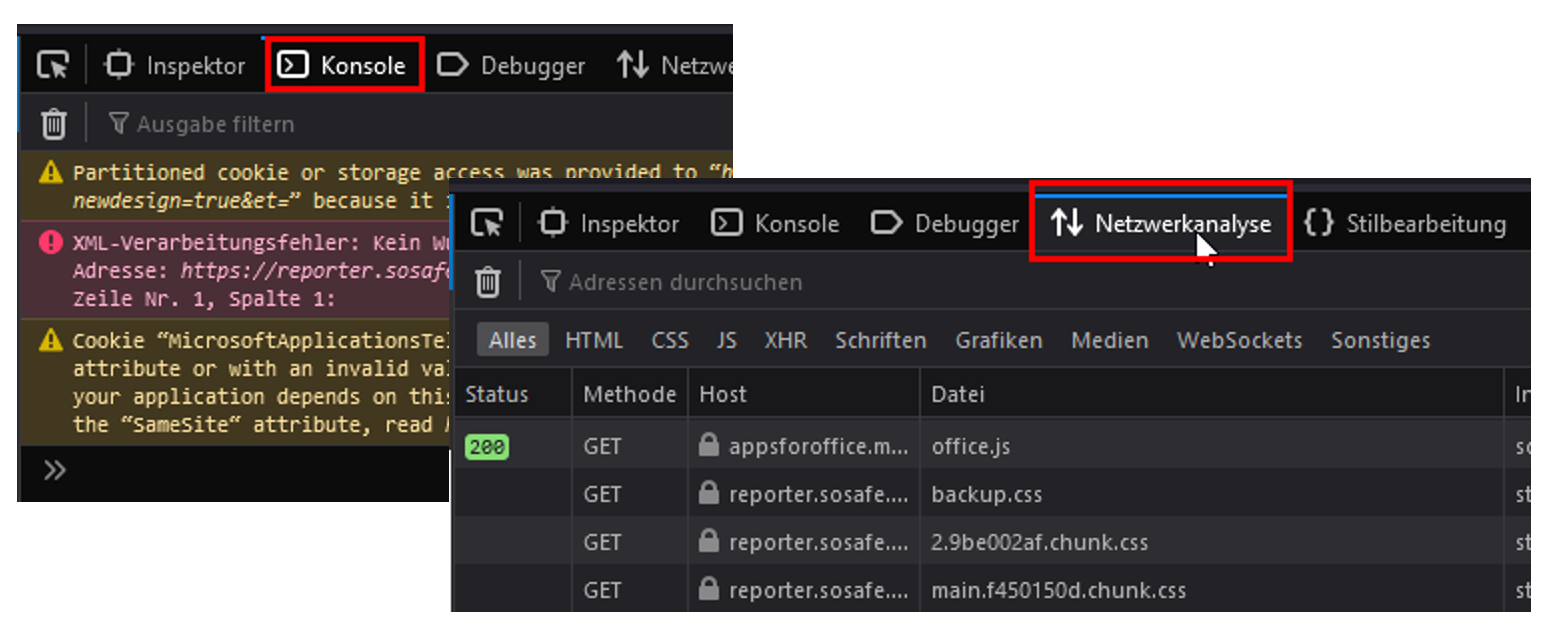This screenshot has height=635, width=1547.
Task: Clear console output with the trash icon
Action: tap(54, 124)
